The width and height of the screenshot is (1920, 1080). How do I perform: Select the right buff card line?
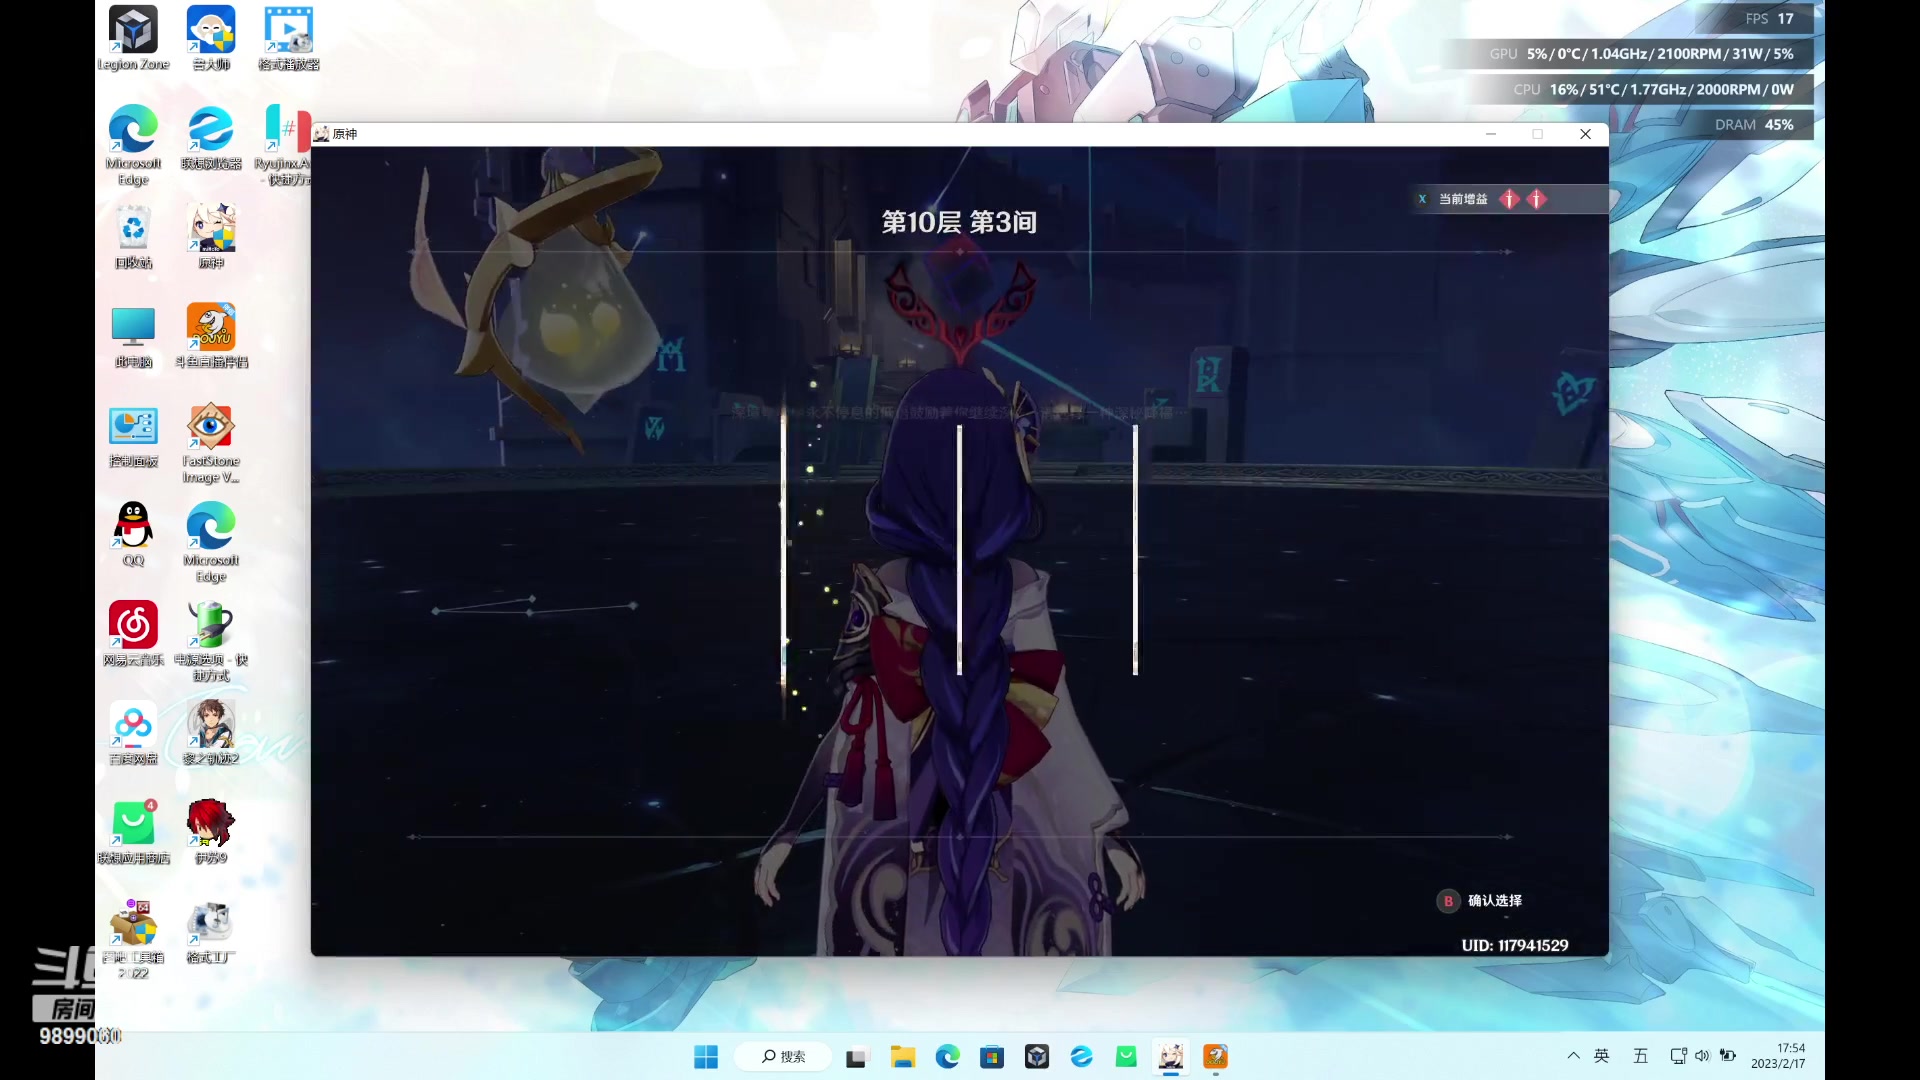coord(1135,550)
